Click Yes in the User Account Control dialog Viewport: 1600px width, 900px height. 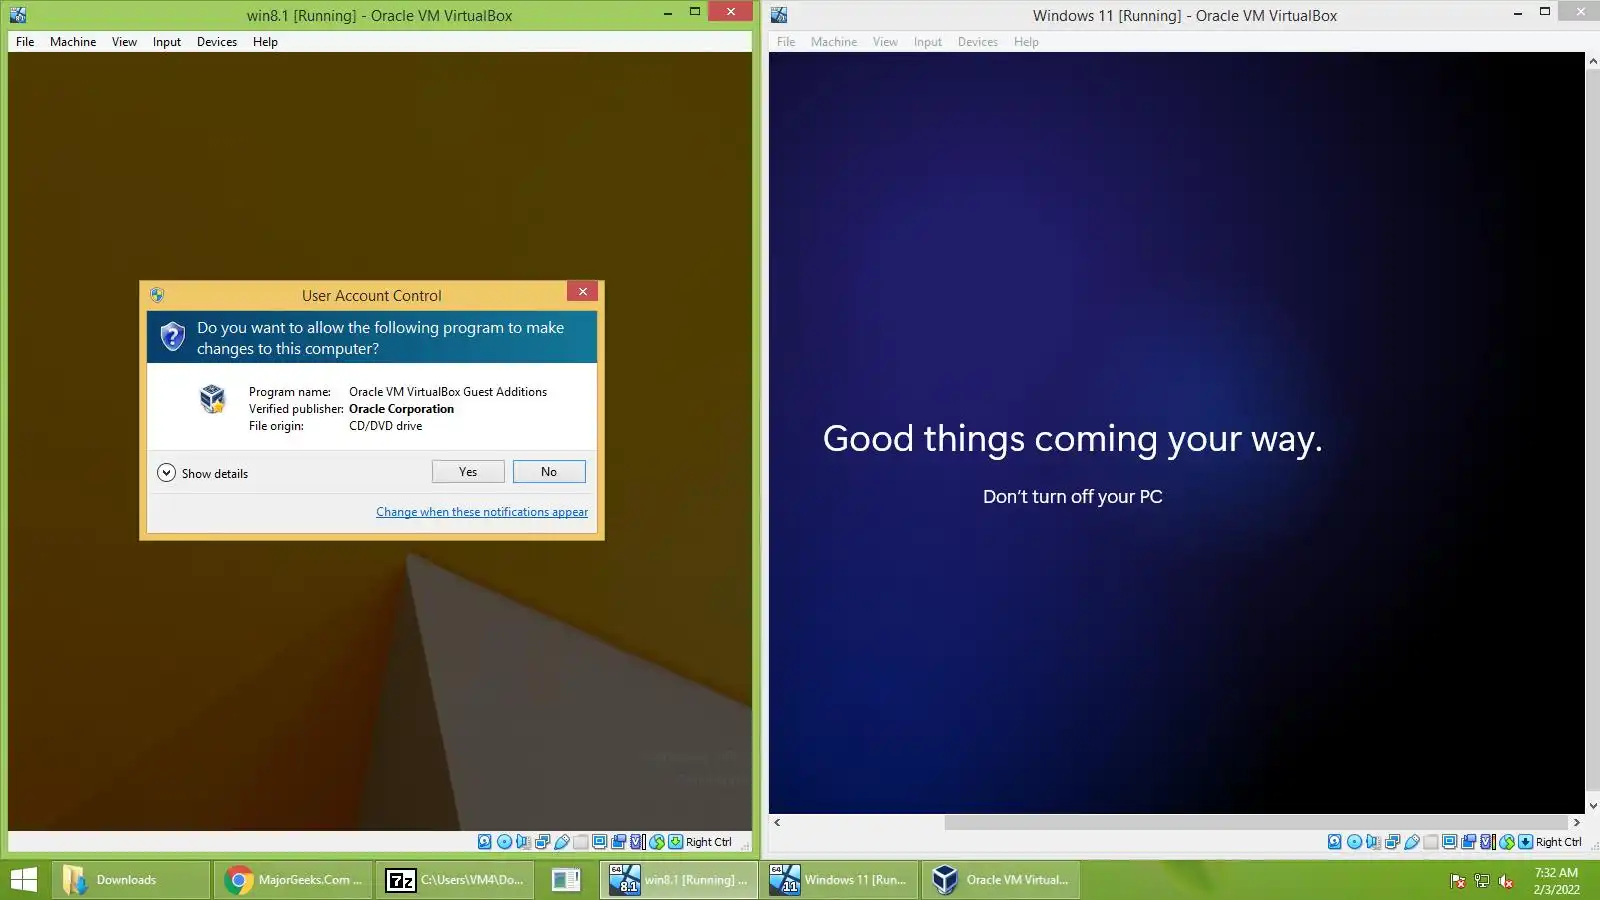pos(468,472)
